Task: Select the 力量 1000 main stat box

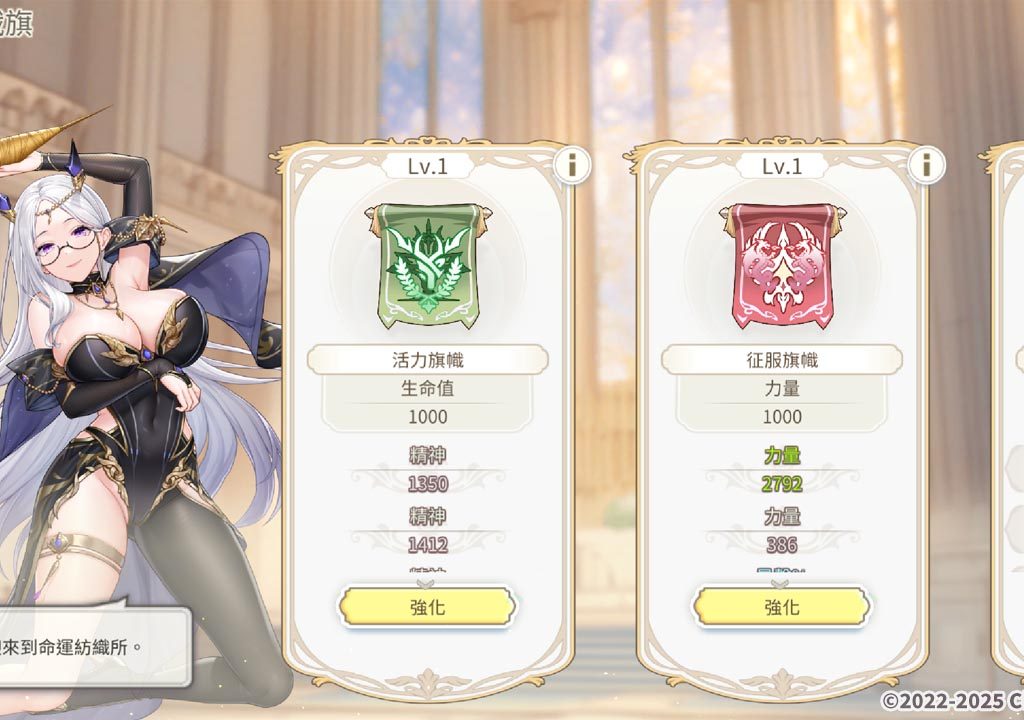Action: pos(782,402)
